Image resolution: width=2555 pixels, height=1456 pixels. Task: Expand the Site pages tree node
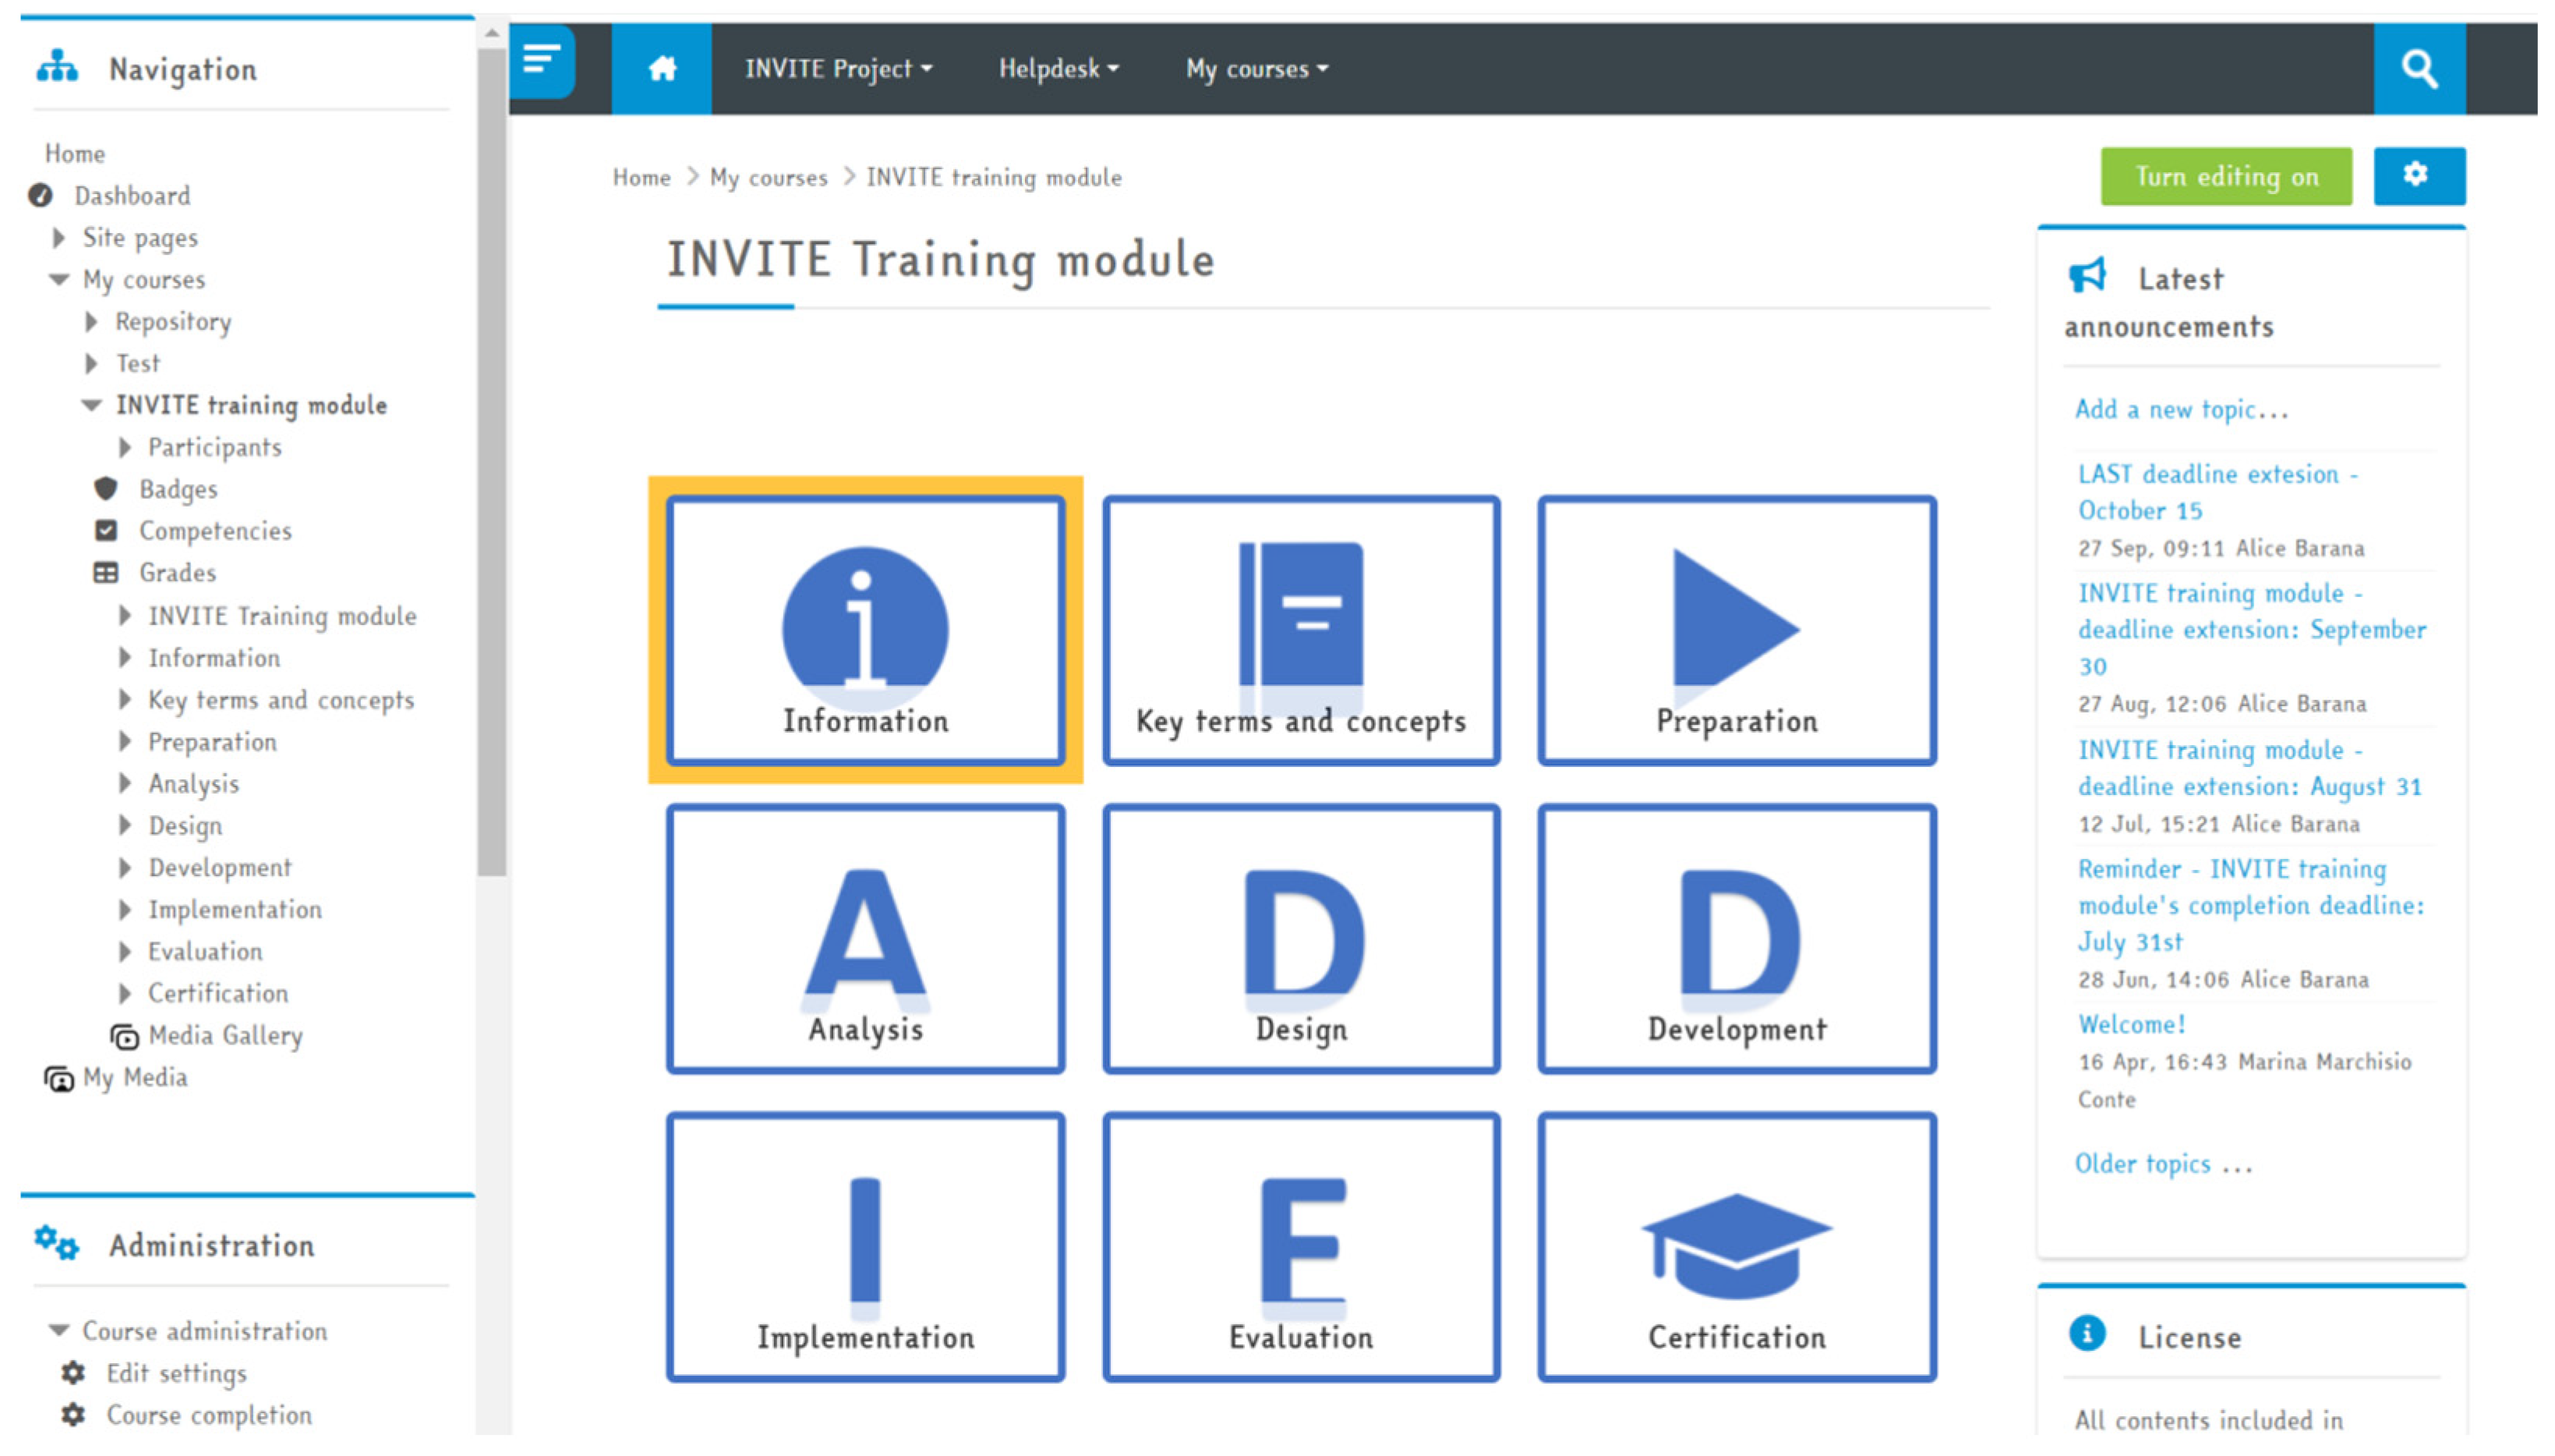tap(59, 238)
